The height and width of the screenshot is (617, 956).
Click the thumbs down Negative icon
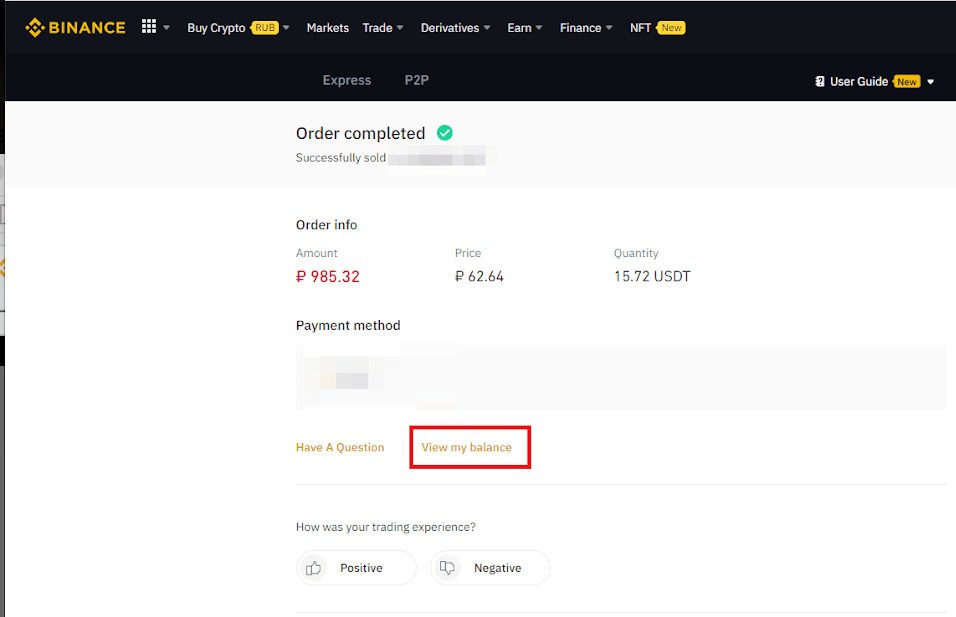click(448, 568)
